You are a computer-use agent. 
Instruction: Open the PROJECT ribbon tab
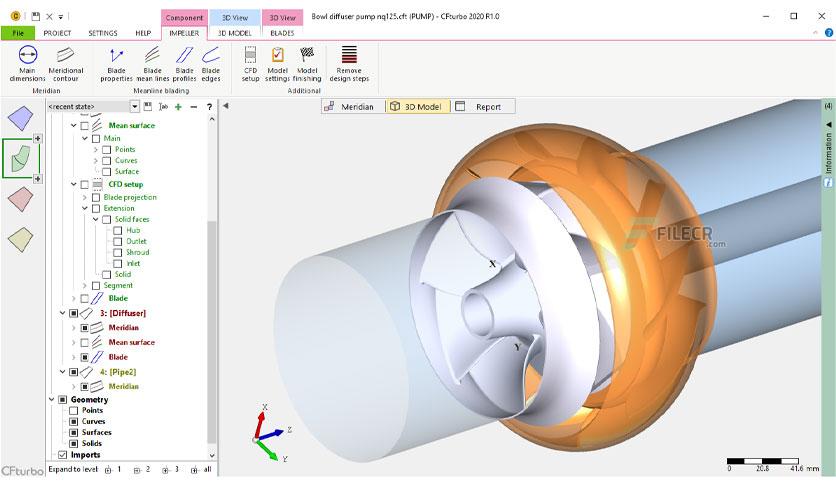(x=57, y=33)
